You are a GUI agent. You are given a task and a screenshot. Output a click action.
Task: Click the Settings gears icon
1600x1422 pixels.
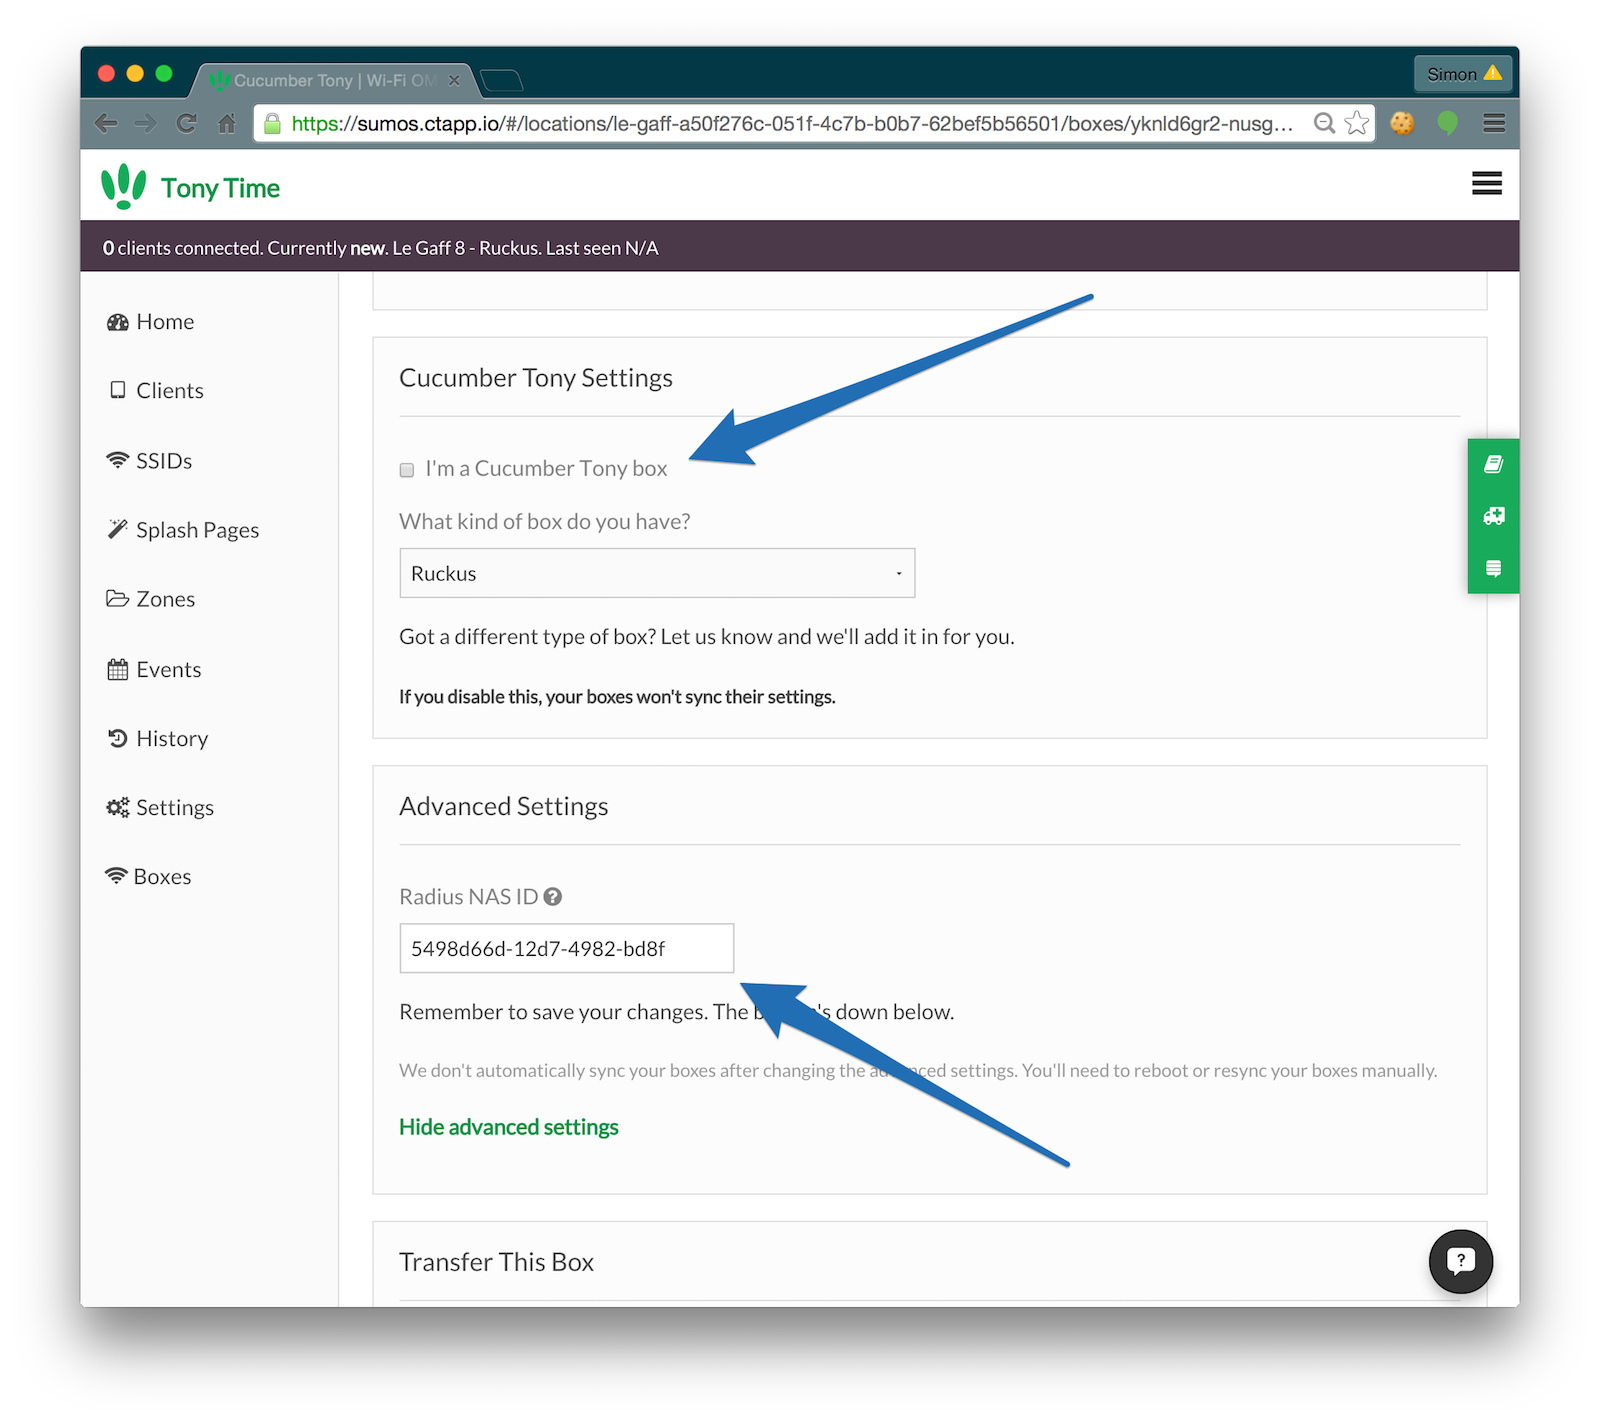118,807
